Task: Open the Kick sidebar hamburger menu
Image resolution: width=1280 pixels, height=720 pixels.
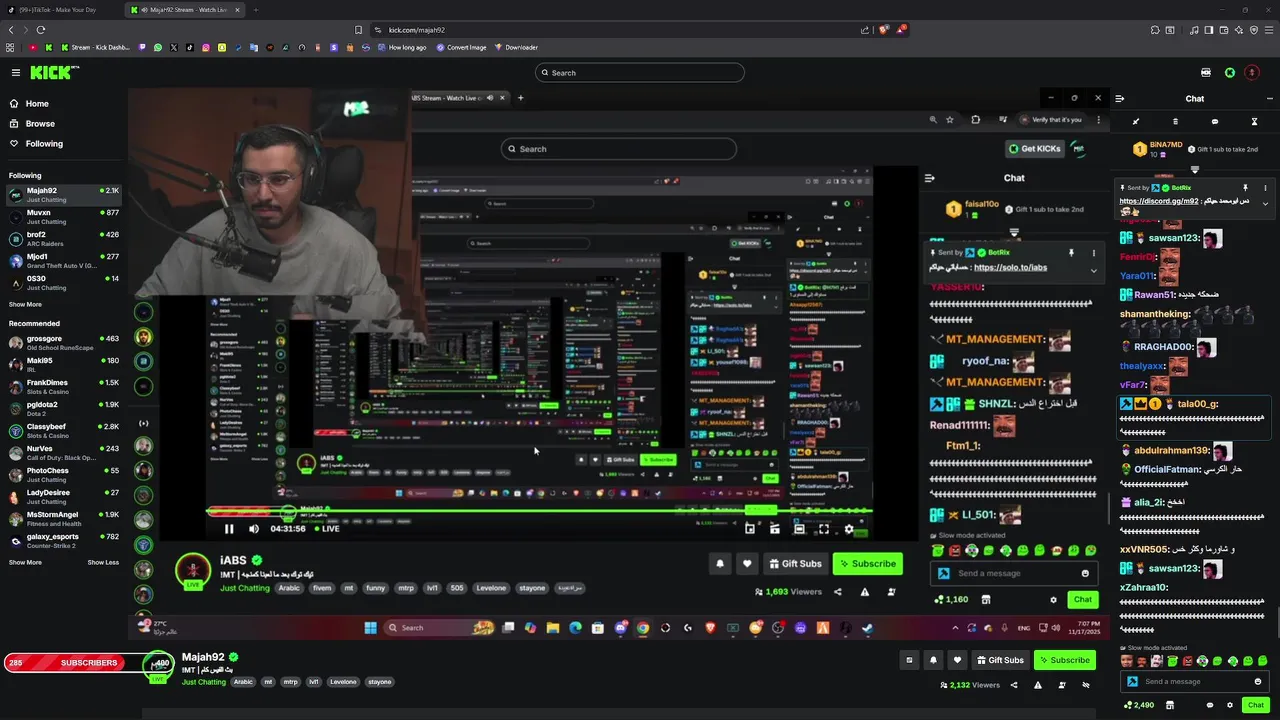Action: [x=16, y=72]
